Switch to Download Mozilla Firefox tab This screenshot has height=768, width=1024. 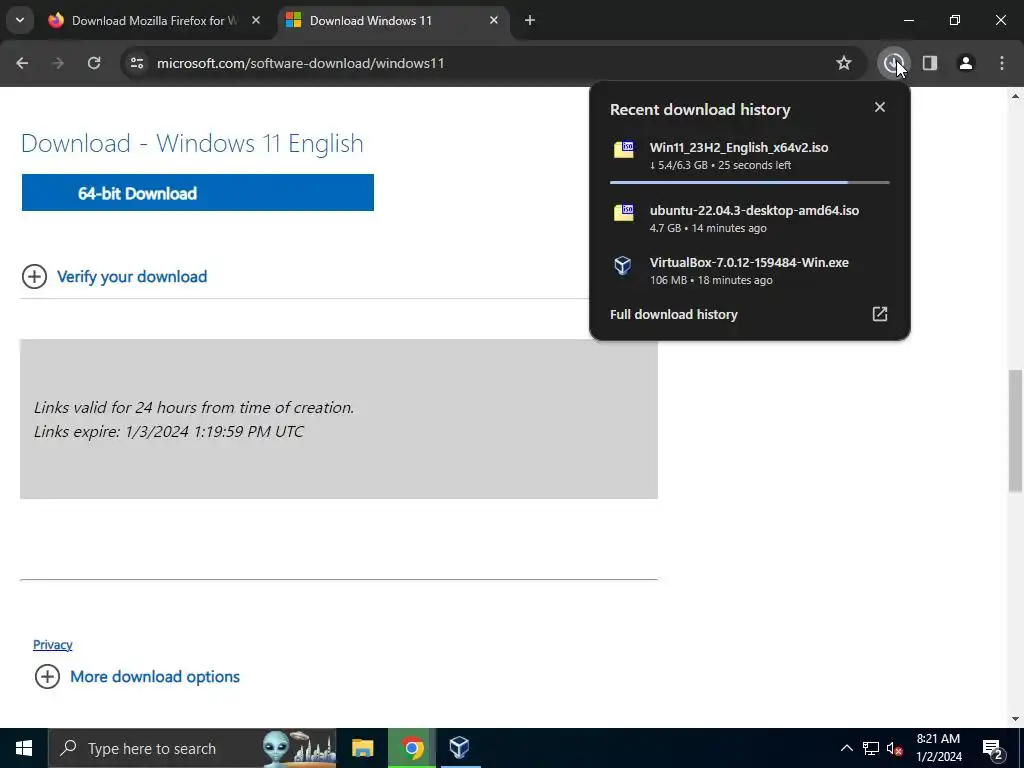coord(155,21)
